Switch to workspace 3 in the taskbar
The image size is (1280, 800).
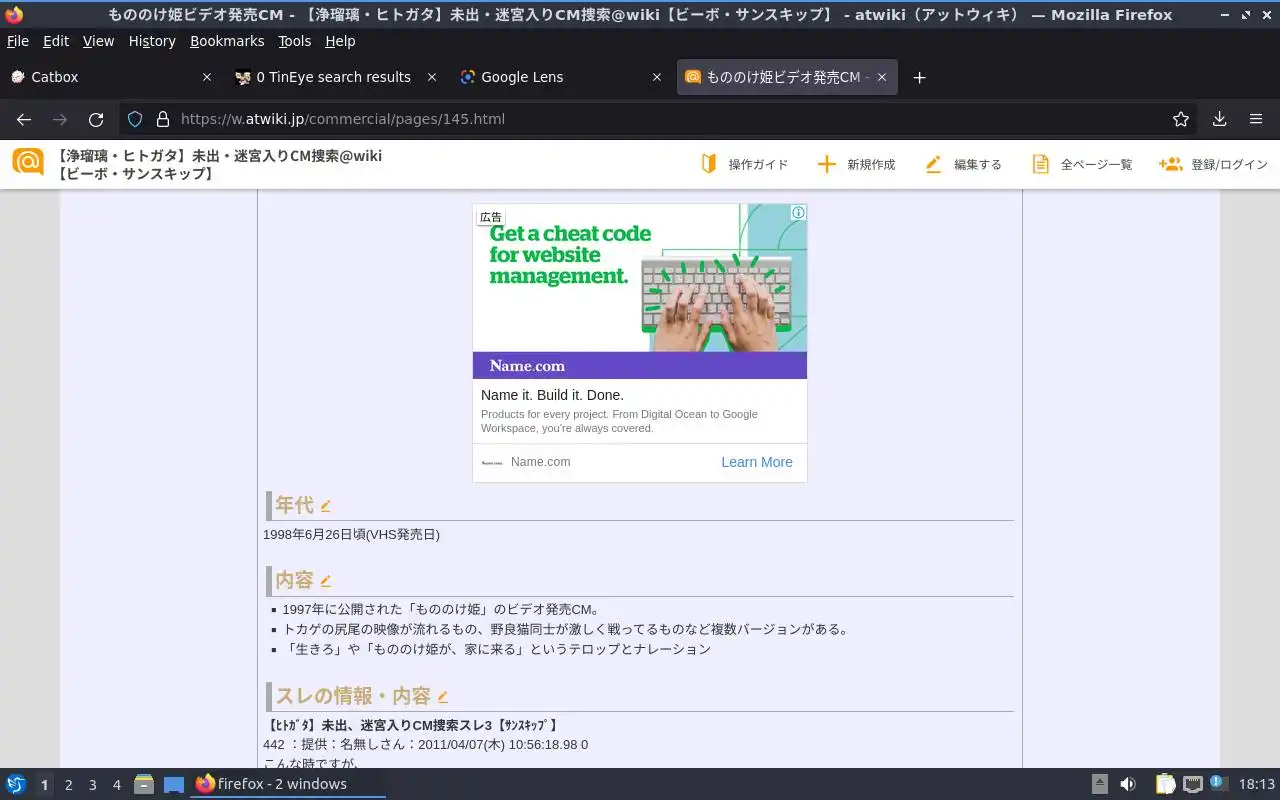click(x=93, y=785)
